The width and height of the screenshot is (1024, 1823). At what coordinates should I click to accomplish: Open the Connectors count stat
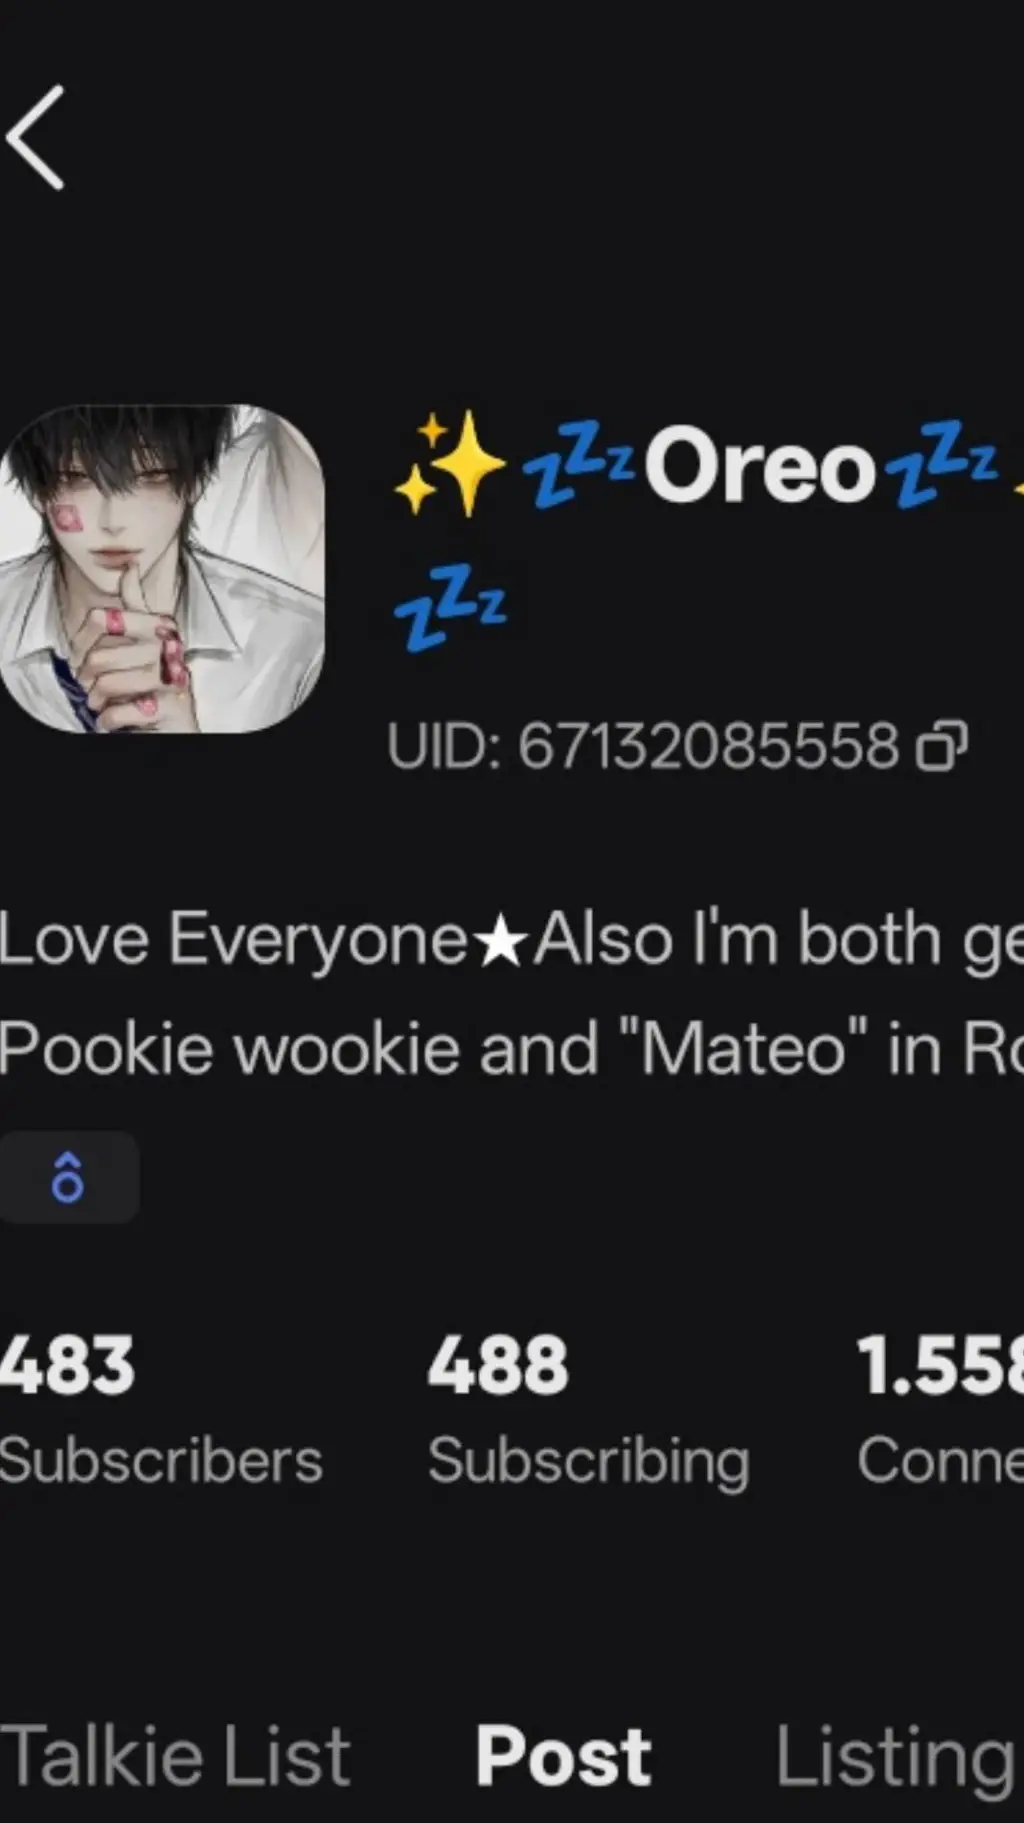click(940, 1409)
